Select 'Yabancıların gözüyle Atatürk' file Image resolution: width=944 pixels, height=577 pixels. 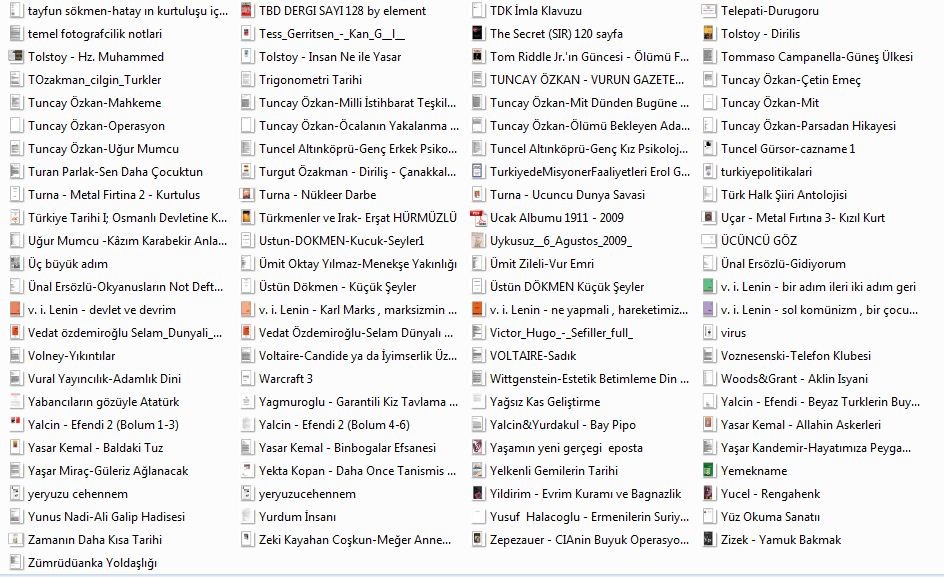(104, 402)
